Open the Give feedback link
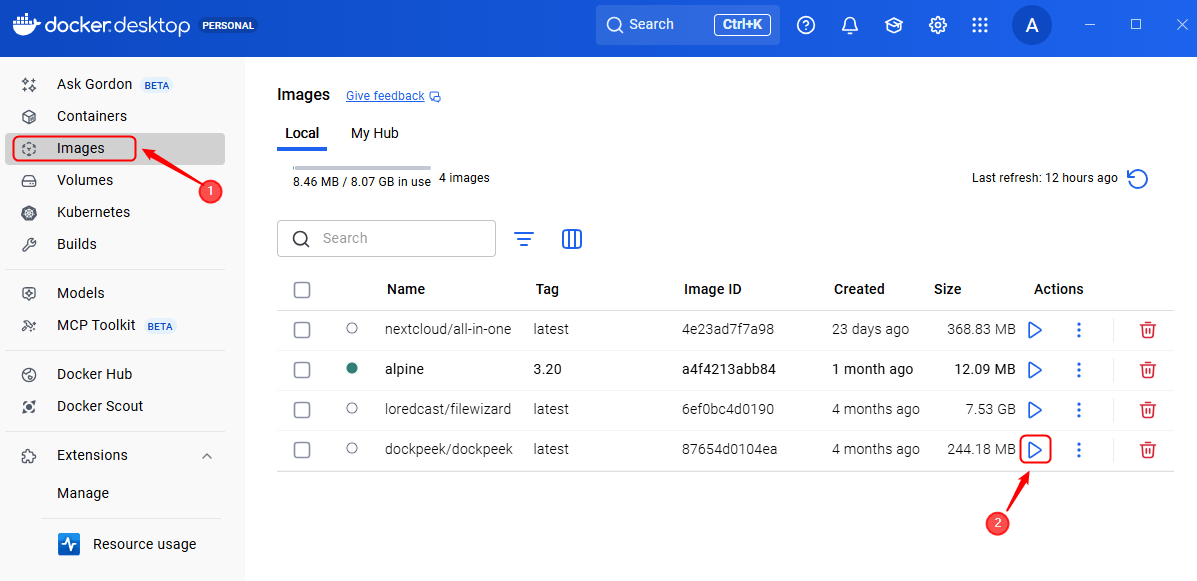Screen dimensions: 1197x581 [385, 95]
